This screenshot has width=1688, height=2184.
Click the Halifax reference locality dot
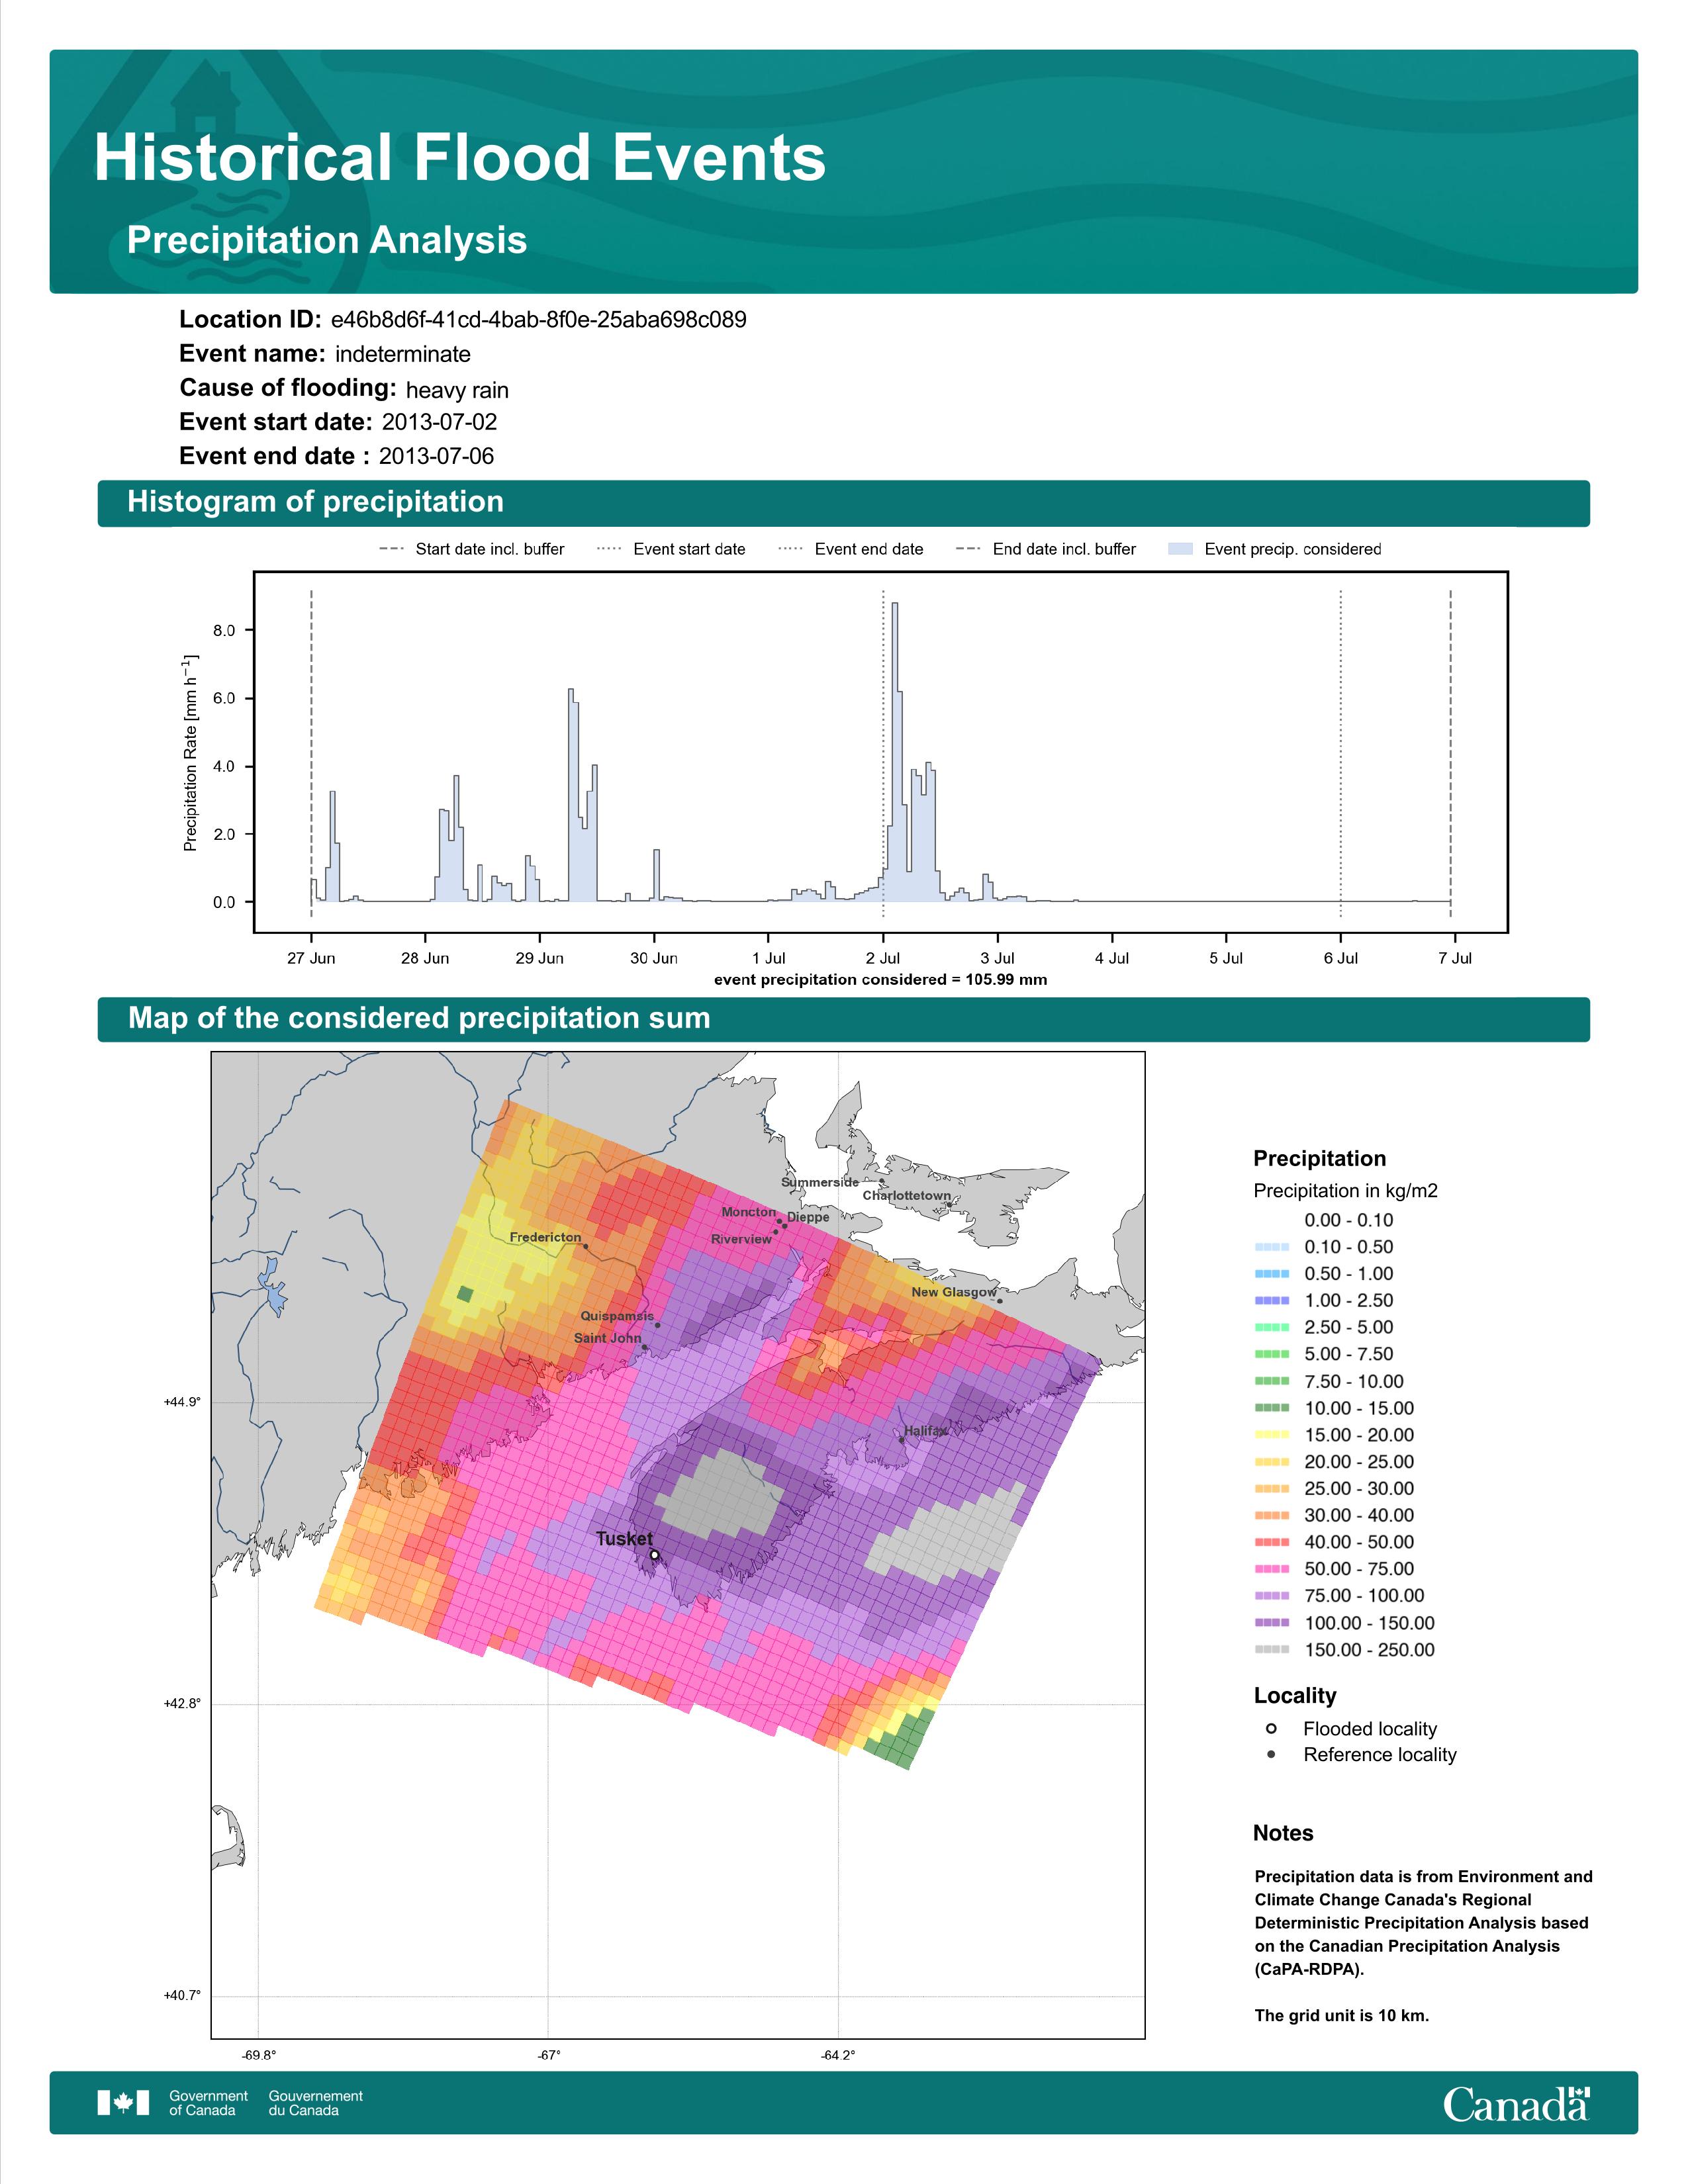click(x=902, y=1440)
